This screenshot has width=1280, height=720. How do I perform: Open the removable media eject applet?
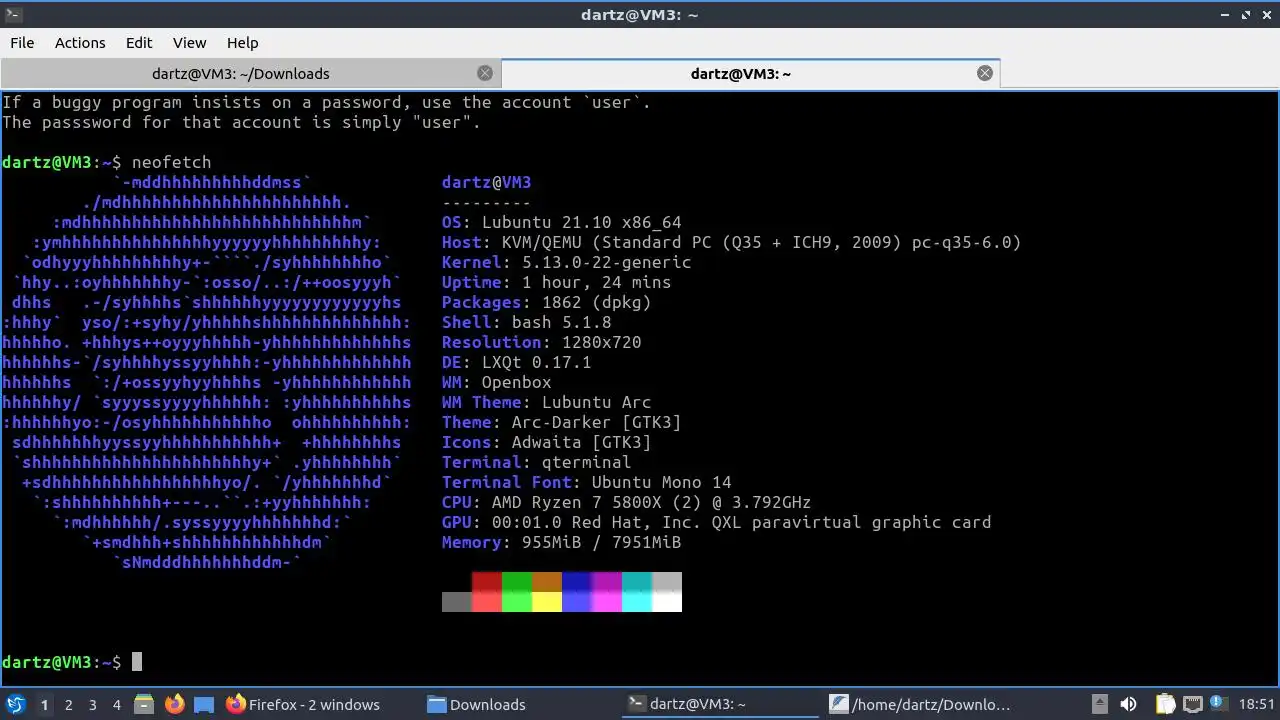click(x=1099, y=704)
